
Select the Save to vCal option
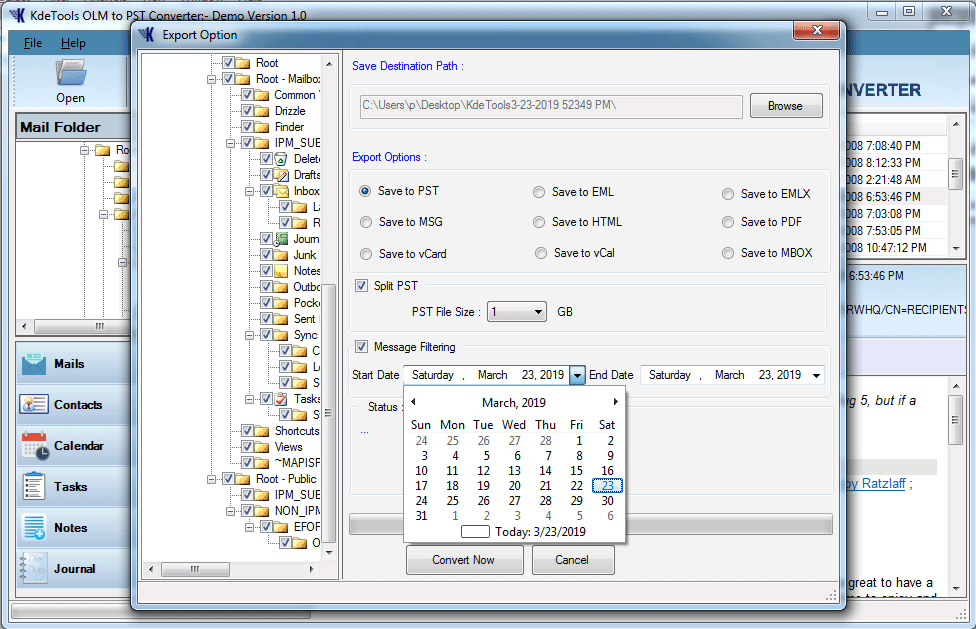[541, 253]
